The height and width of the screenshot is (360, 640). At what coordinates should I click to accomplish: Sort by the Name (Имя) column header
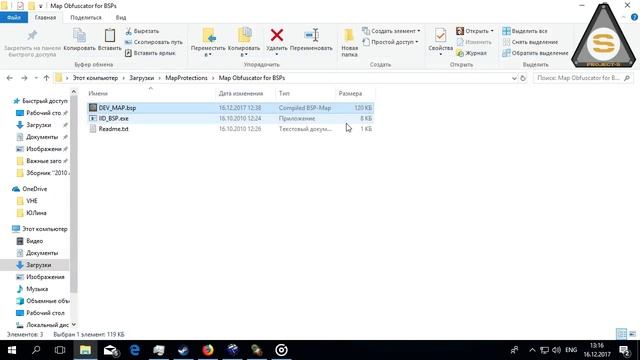point(98,93)
